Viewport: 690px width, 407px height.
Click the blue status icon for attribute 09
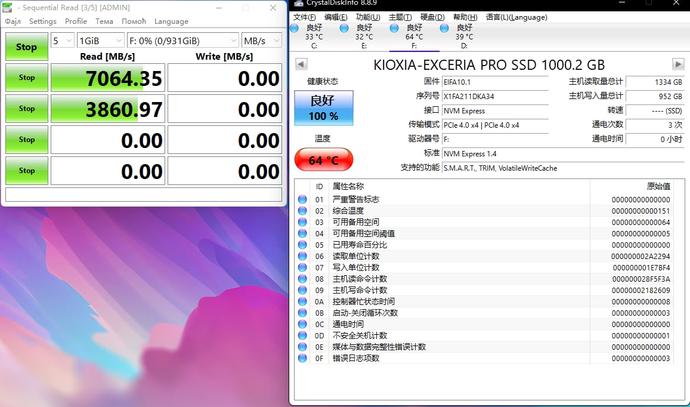pos(302,290)
